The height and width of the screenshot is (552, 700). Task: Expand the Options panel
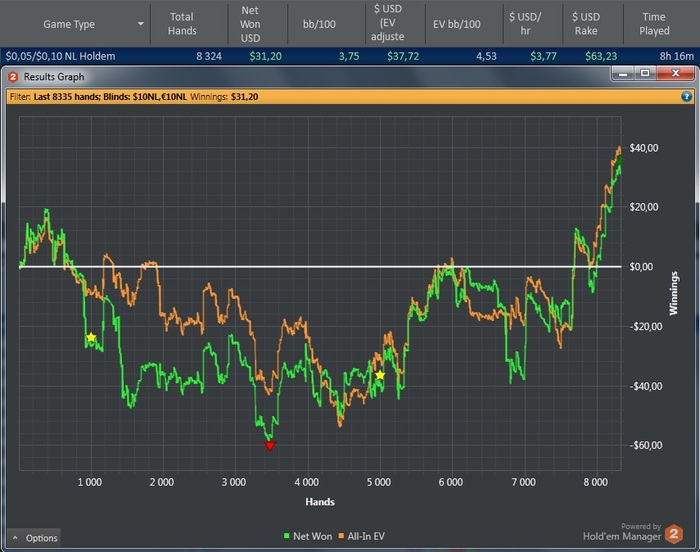pyautogui.click(x=35, y=538)
